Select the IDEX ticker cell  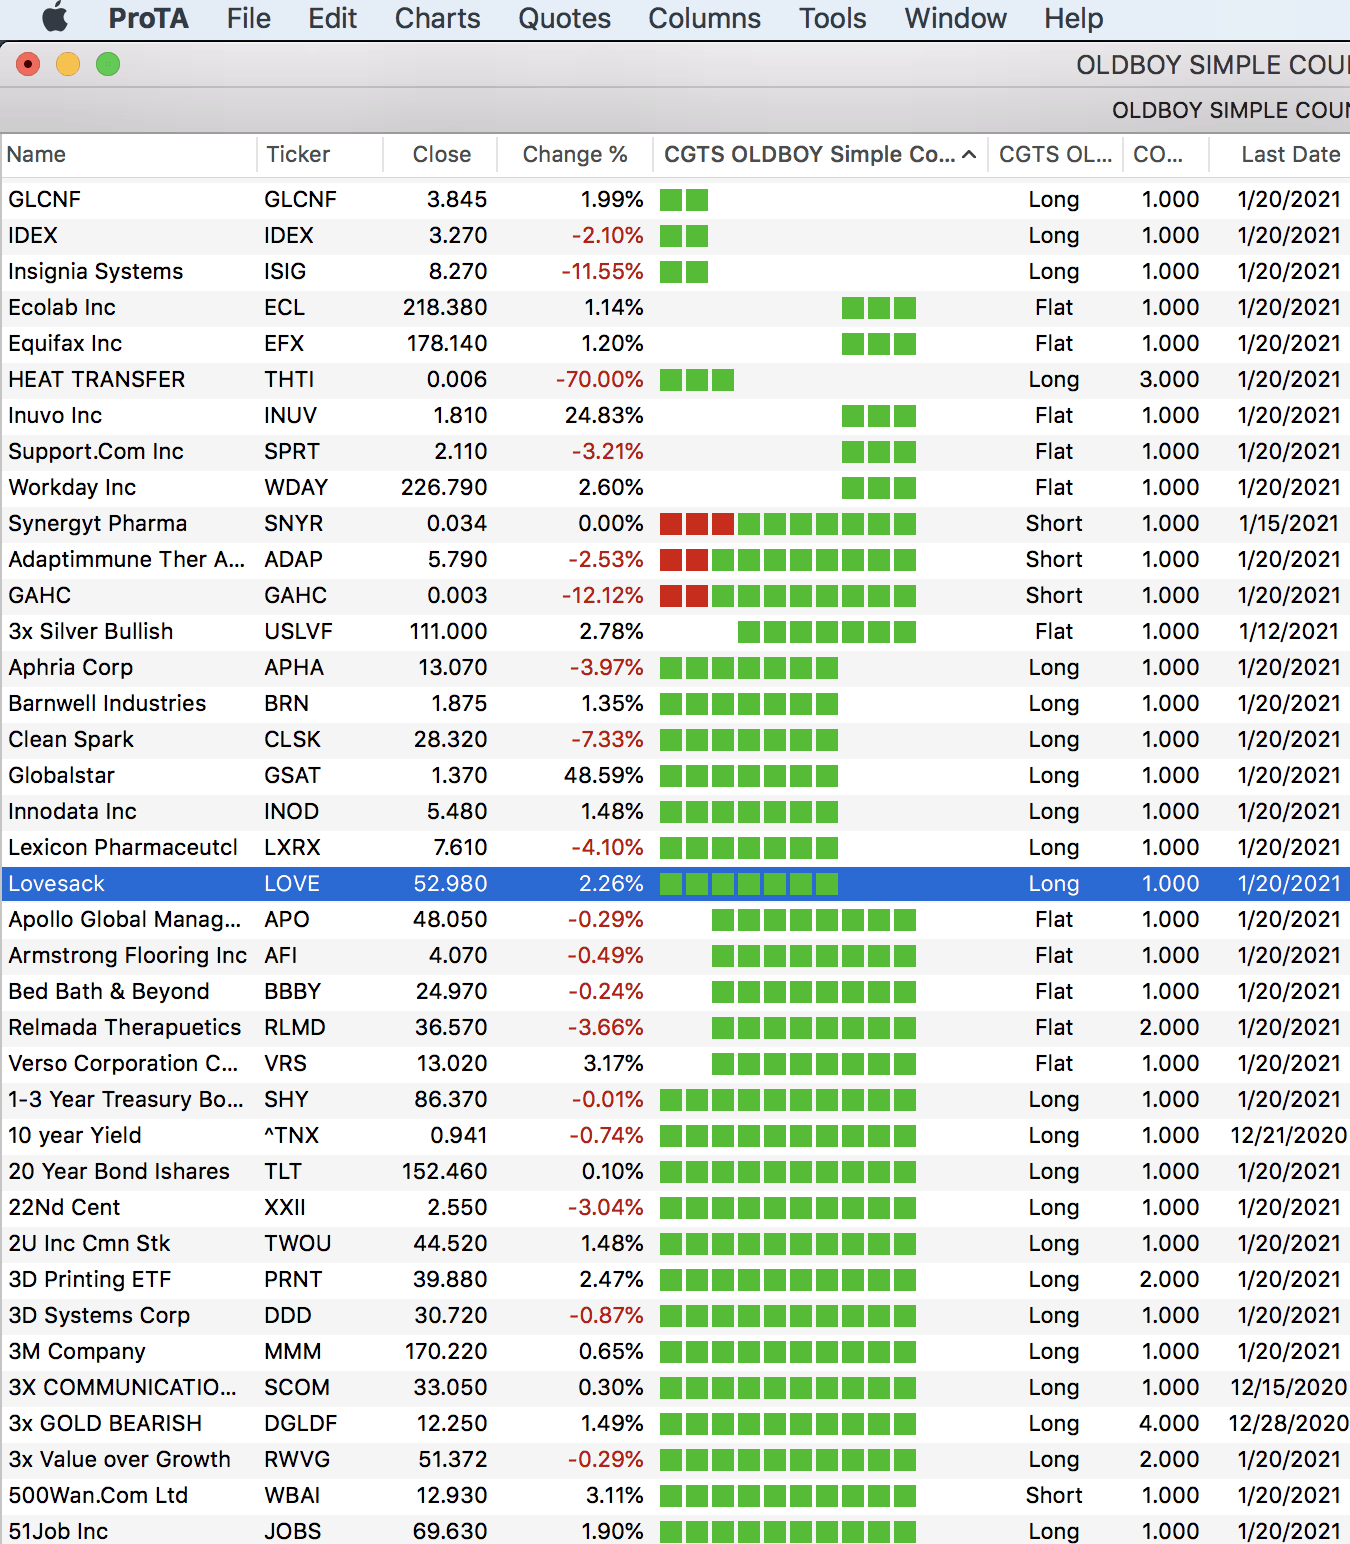click(289, 235)
